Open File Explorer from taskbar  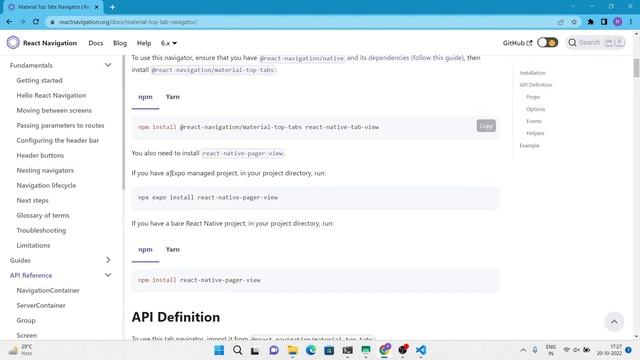292,350
